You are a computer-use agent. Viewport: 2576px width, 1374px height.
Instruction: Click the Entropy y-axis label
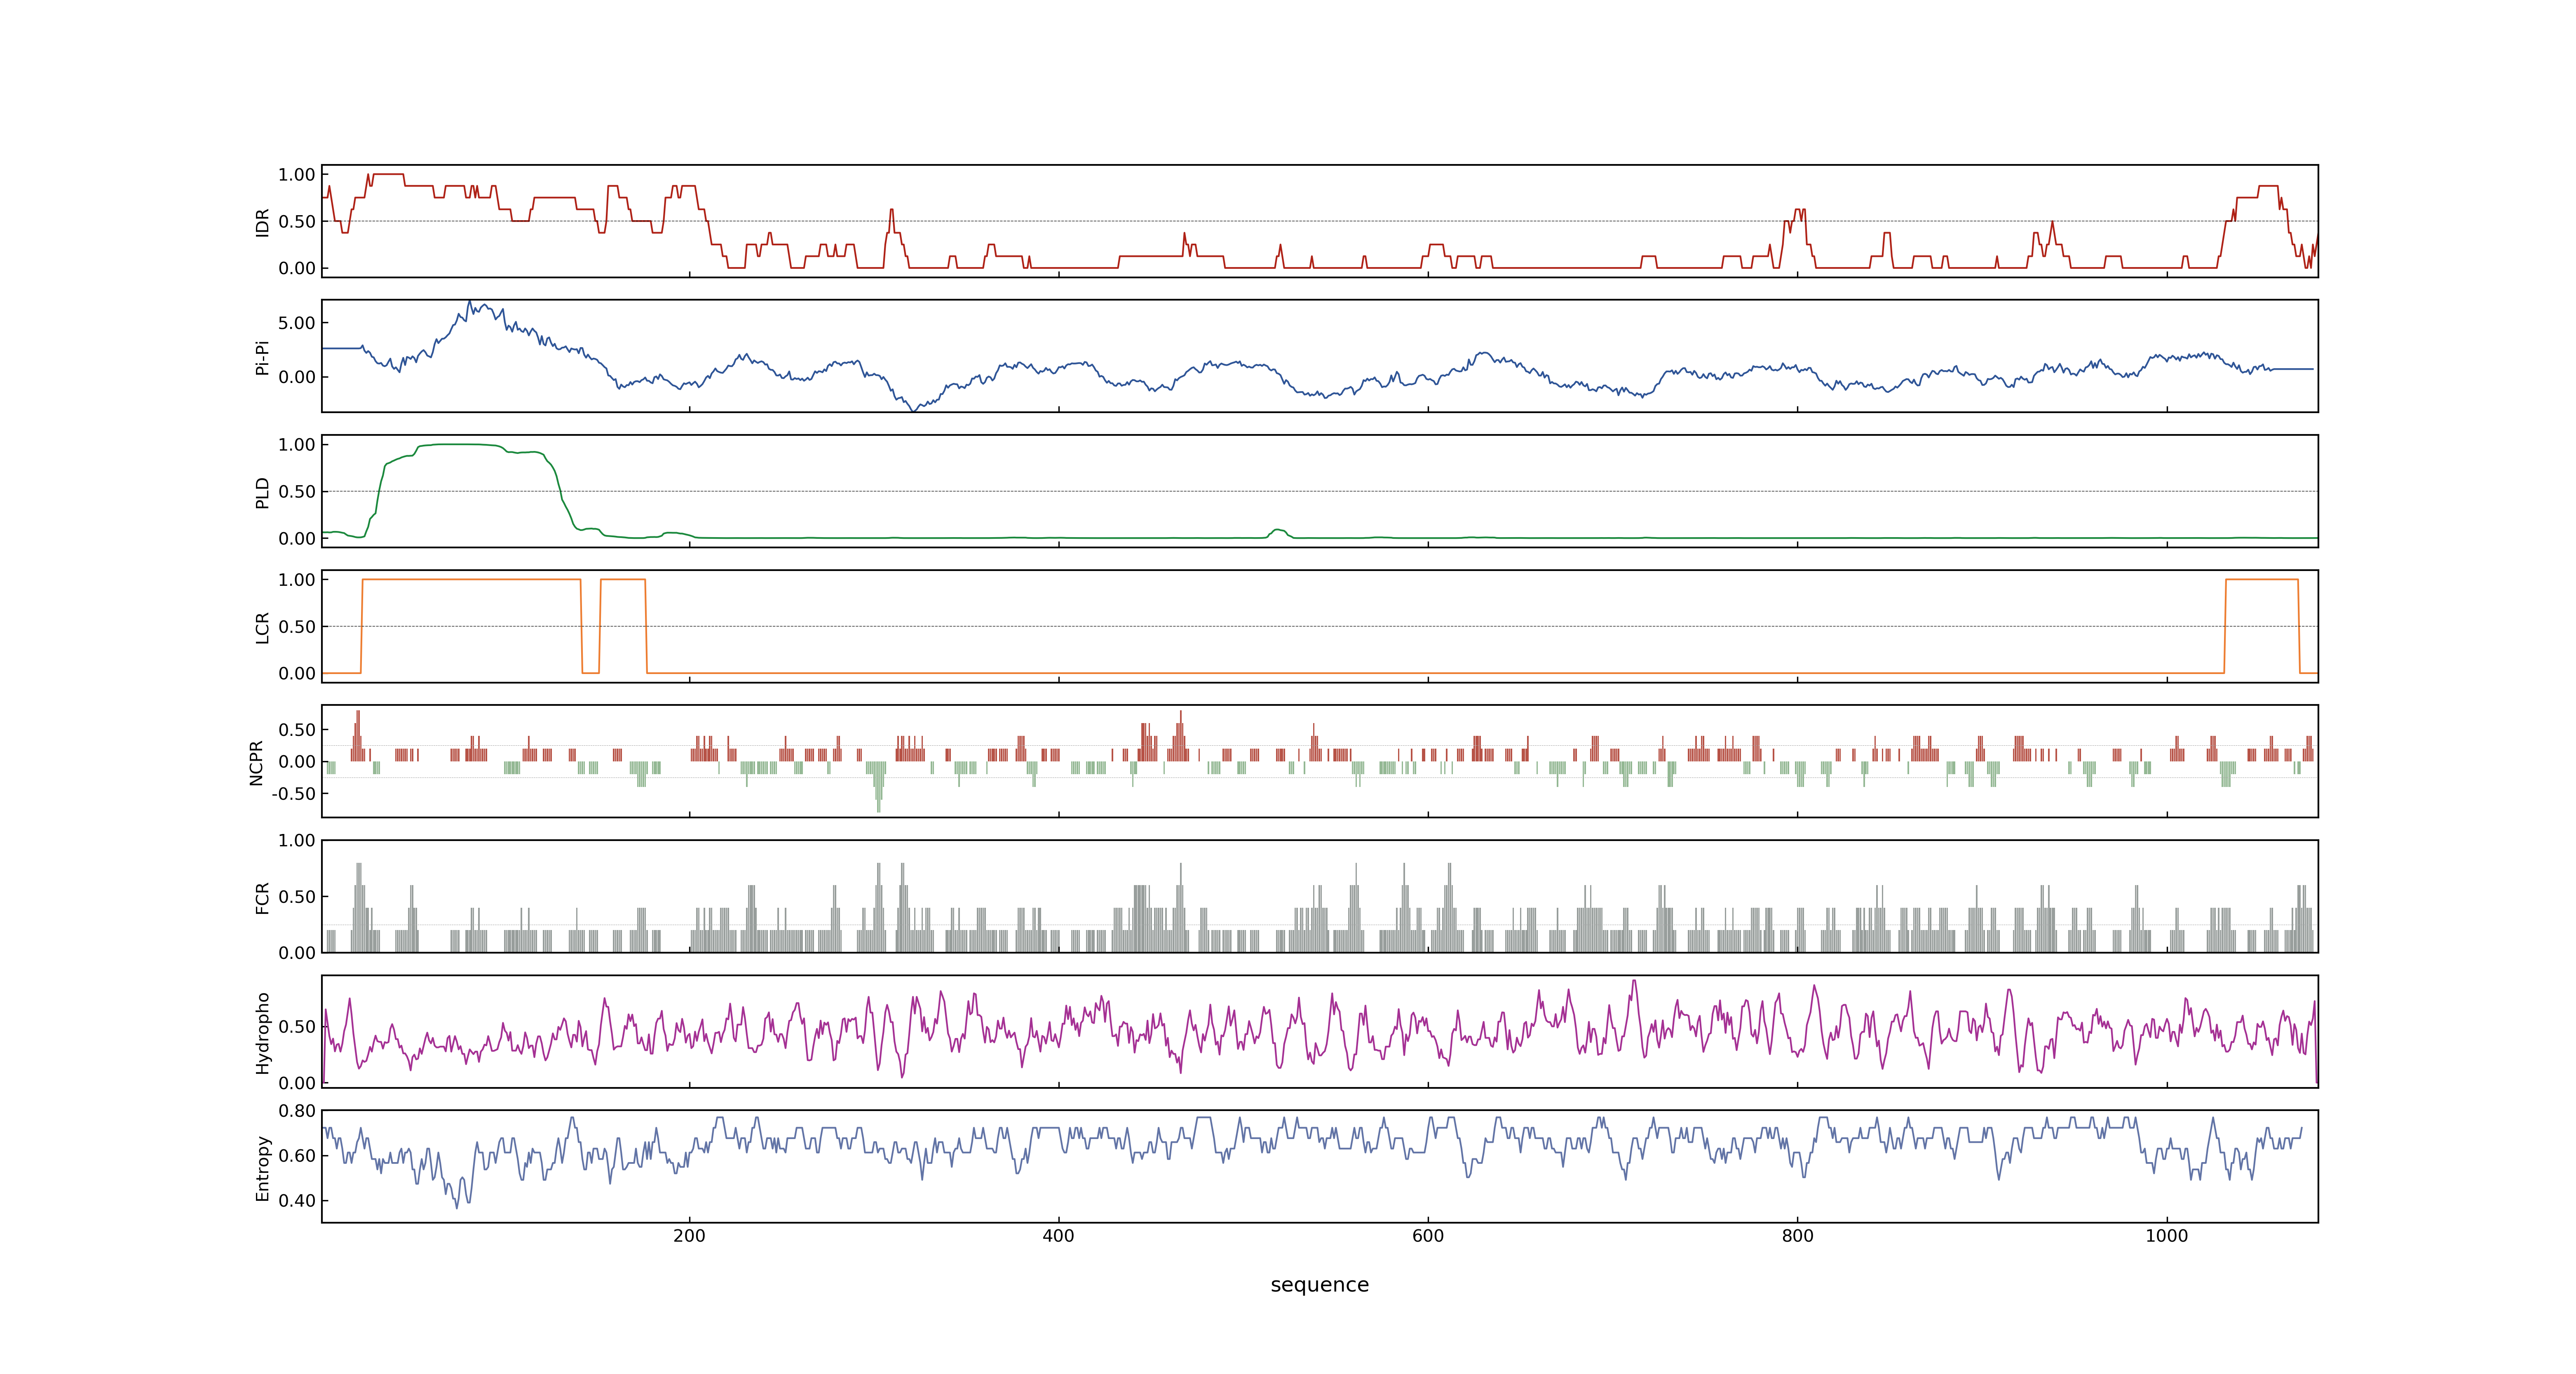click(262, 1167)
